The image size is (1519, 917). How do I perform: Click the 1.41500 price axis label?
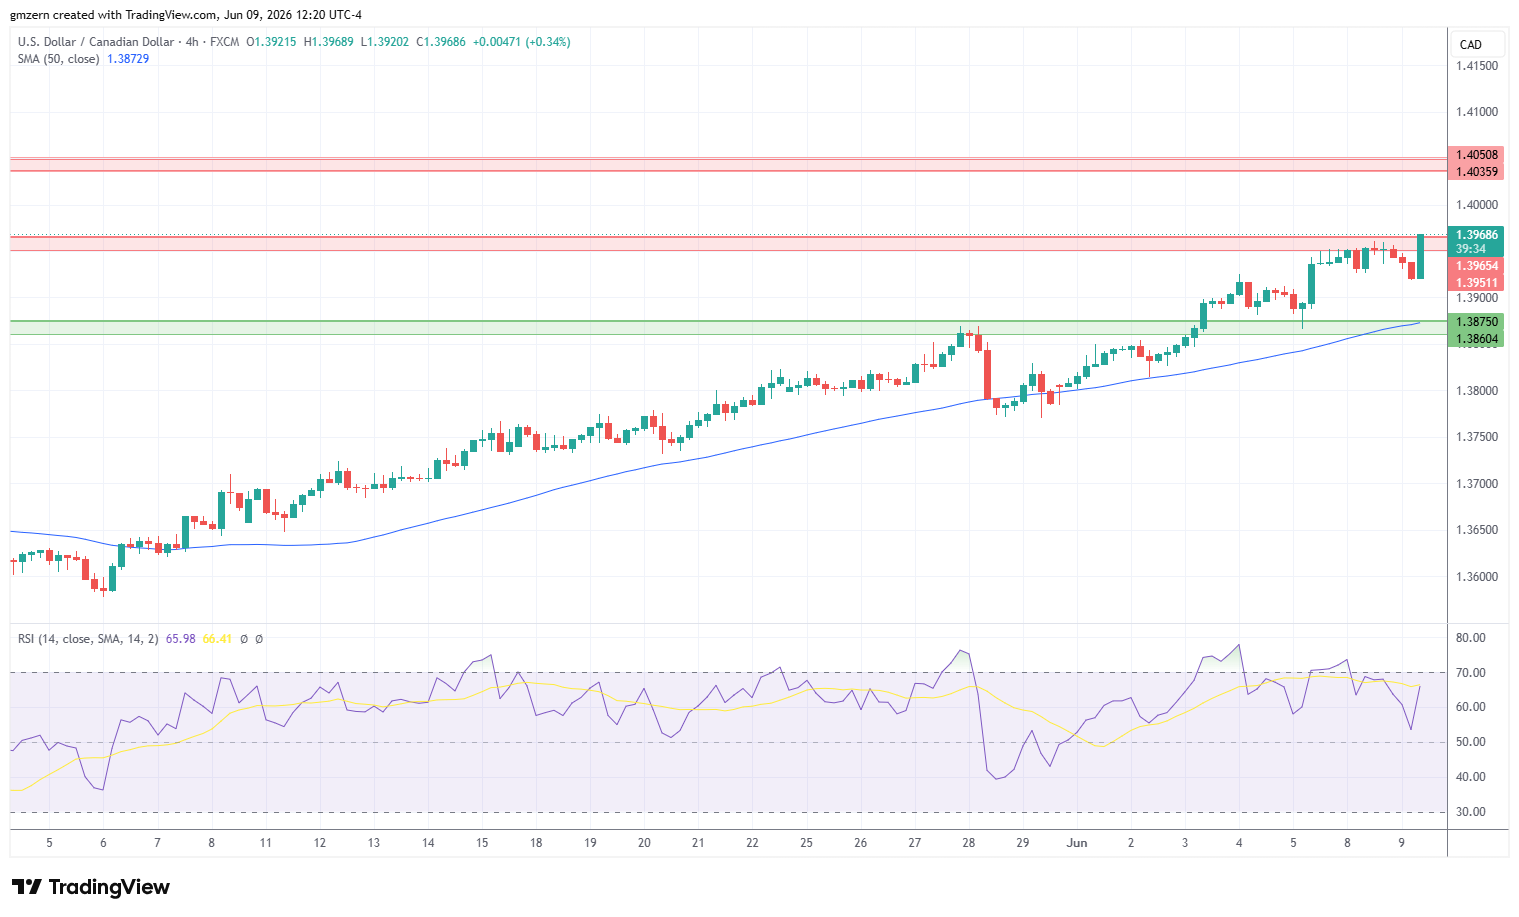[x=1477, y=66]
